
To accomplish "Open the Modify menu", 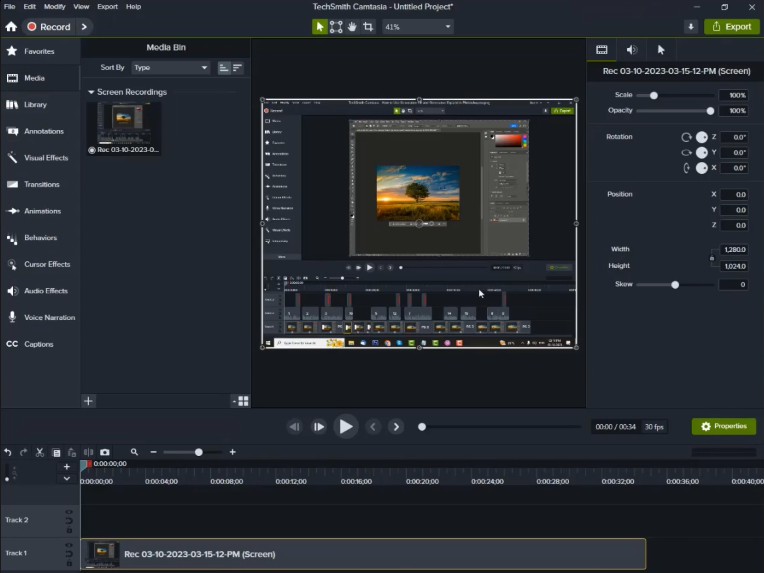I will (54, 6).
